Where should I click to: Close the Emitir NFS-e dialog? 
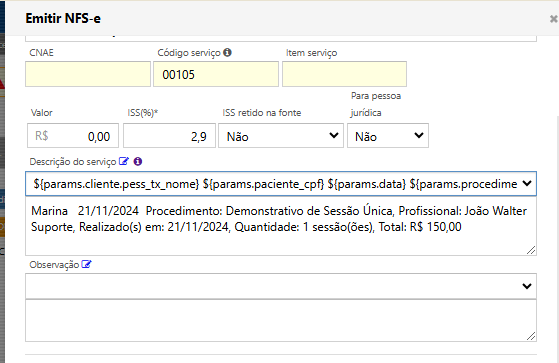coord(554,19)
